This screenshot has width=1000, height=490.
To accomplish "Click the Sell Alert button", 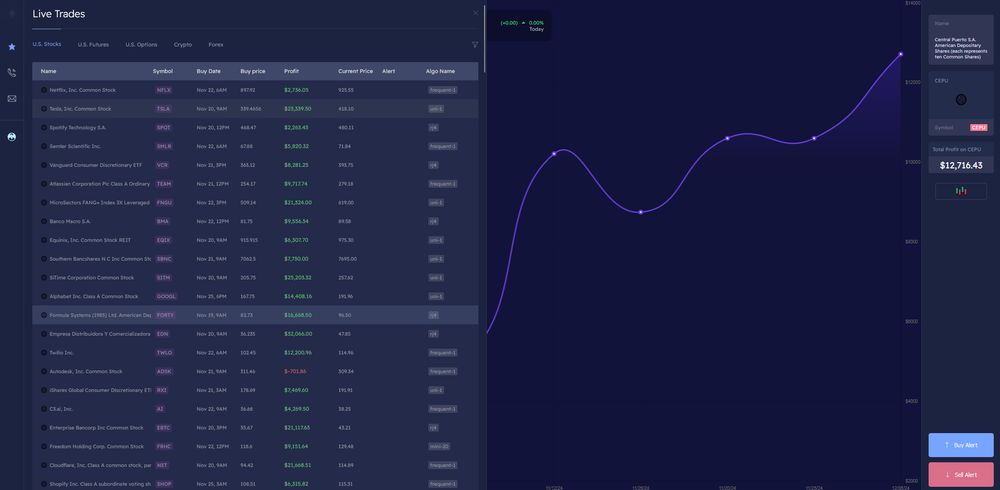I will (960, 475).
